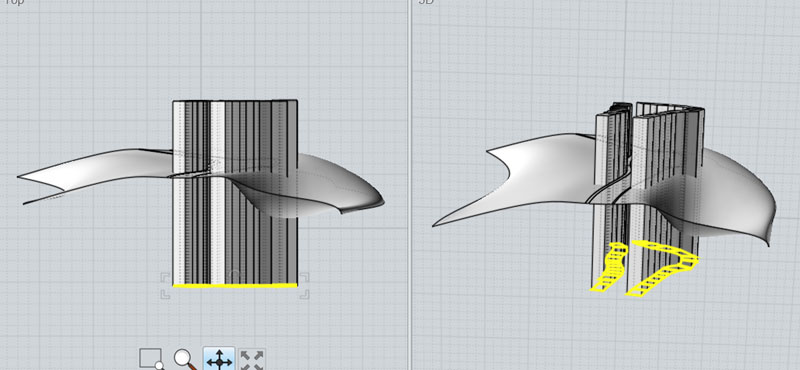Click the top-right selection bracket handle
The image size is (800, 370).
(304, 277)
